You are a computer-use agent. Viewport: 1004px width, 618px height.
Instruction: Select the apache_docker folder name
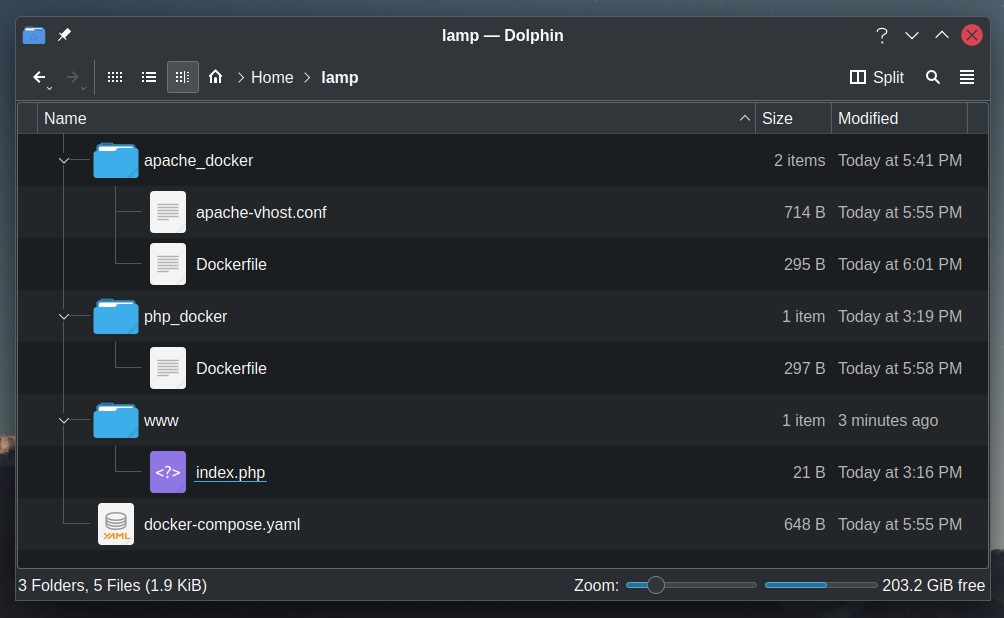coord(198,161)
